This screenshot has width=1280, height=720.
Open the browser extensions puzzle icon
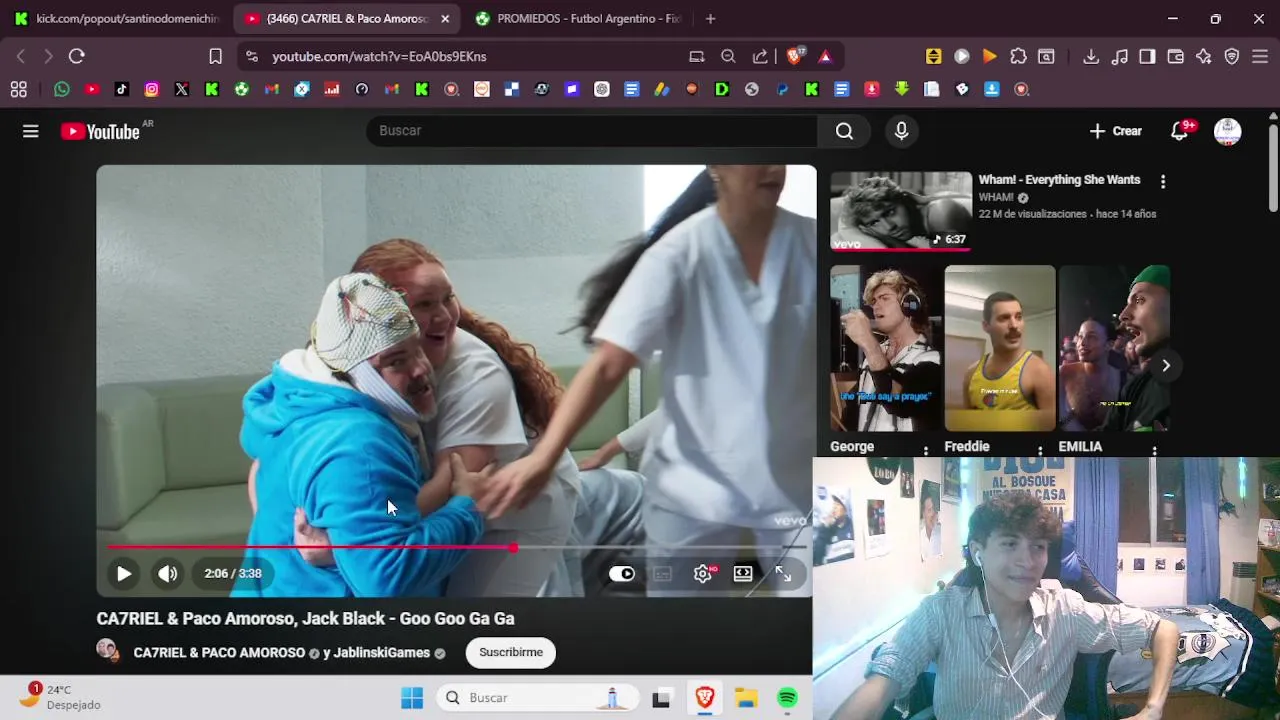(x=1018, y=56)
